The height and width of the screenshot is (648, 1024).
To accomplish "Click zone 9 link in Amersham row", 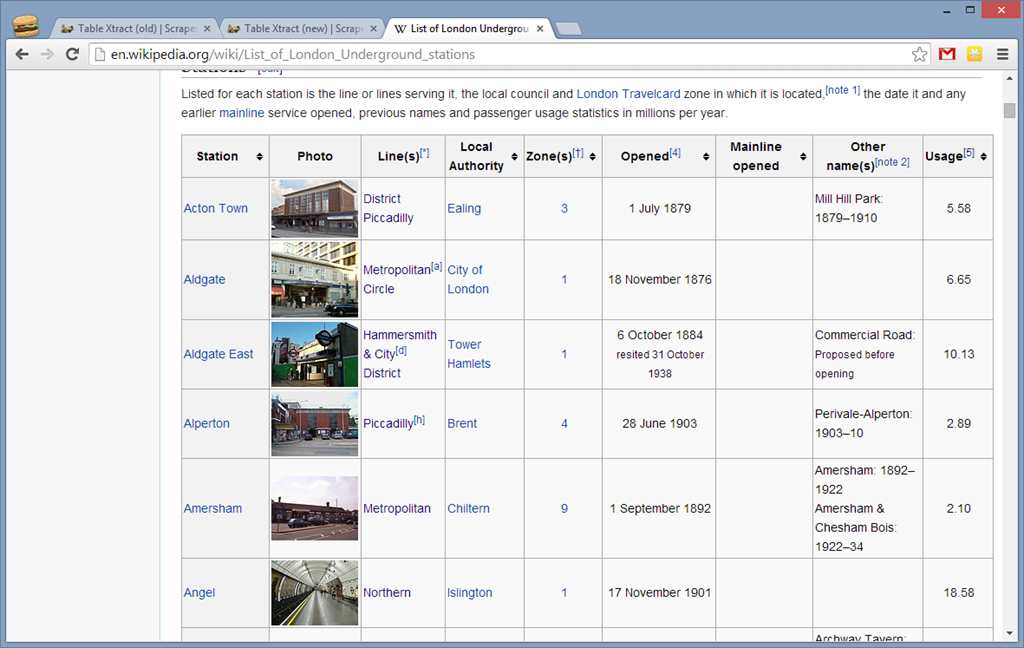I will coord(564,508).
